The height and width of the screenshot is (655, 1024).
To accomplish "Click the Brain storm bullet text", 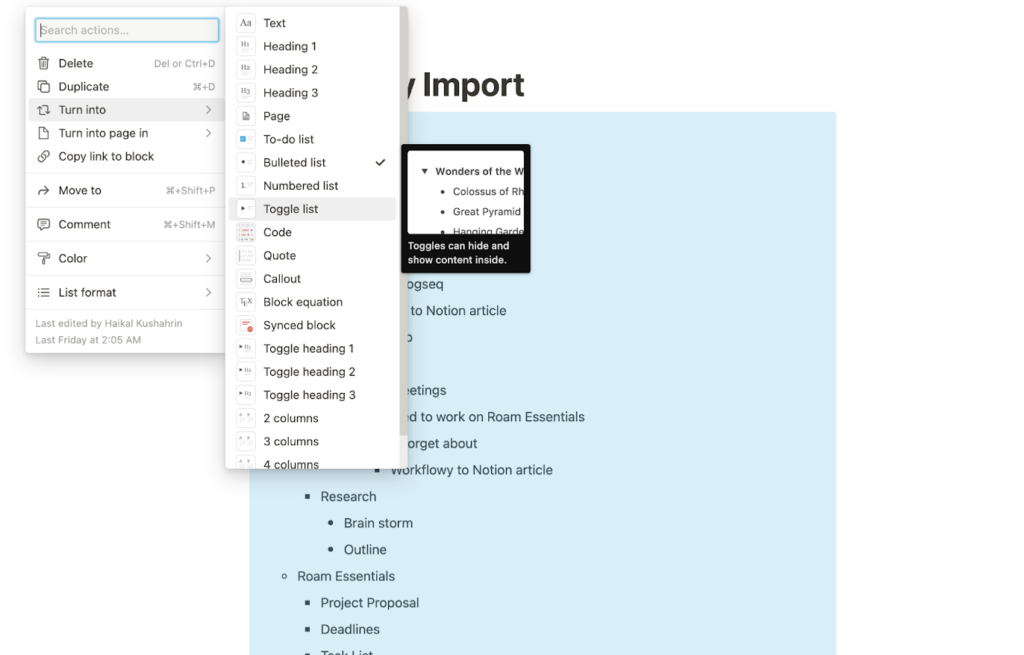I will [378, 523].
